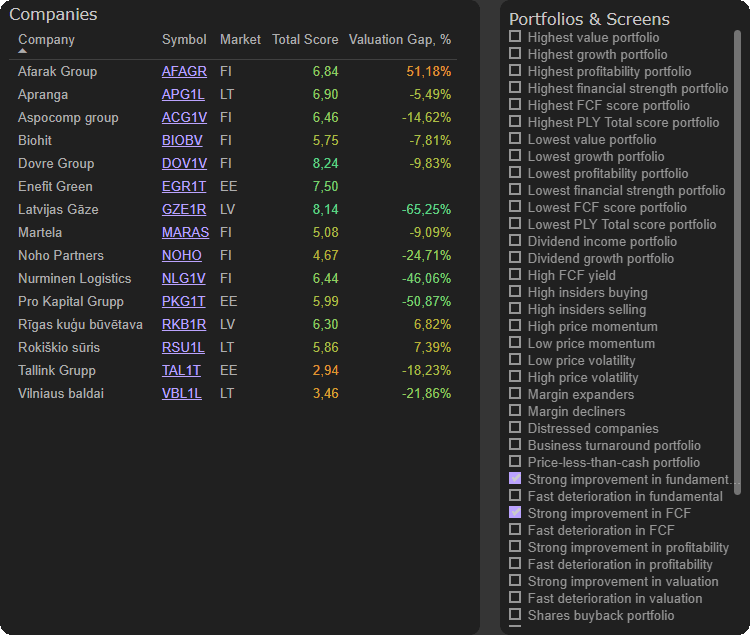Click the GZE1R ticker link

click(184, 210)
